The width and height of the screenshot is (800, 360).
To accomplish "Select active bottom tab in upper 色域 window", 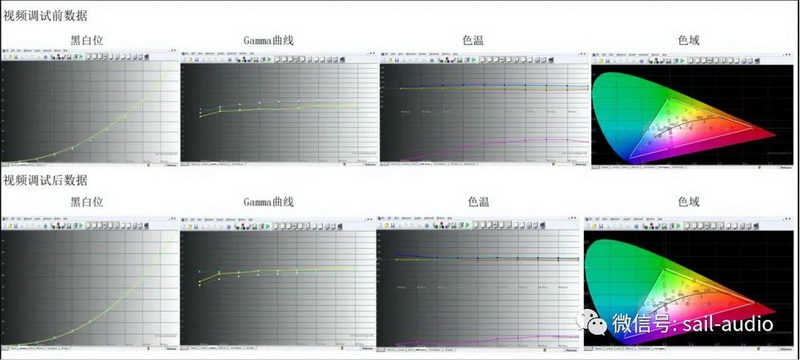I will (664, 167).
